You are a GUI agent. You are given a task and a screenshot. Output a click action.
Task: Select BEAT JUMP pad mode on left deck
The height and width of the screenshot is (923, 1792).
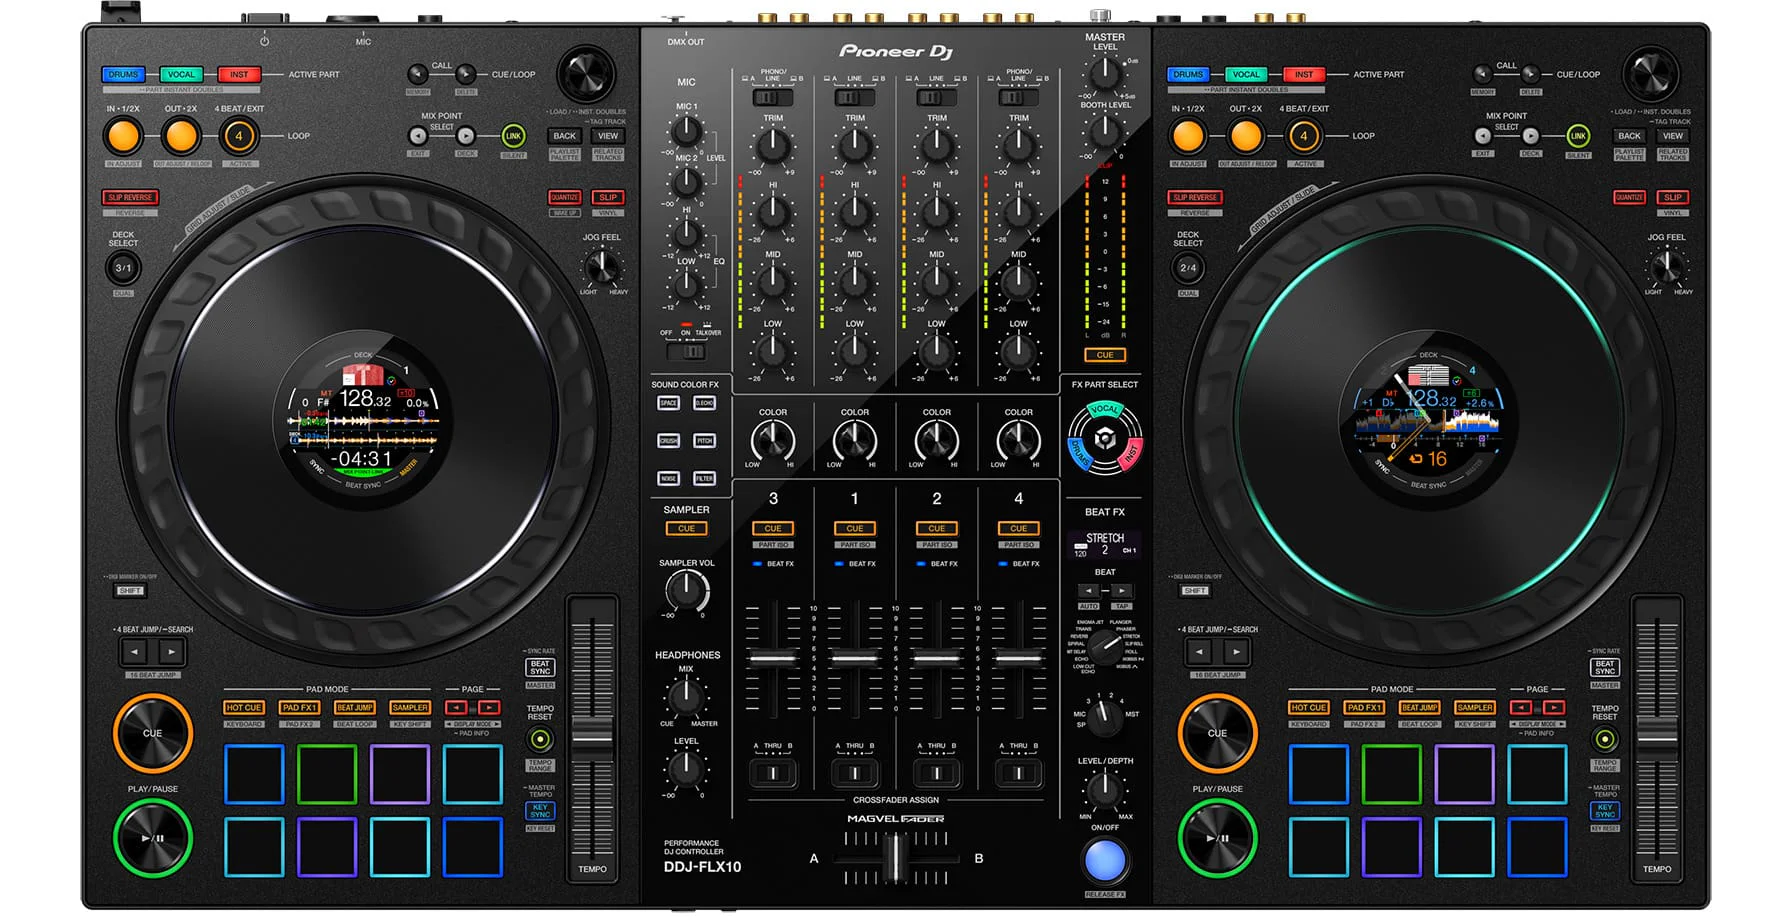[x=354, y=708]
